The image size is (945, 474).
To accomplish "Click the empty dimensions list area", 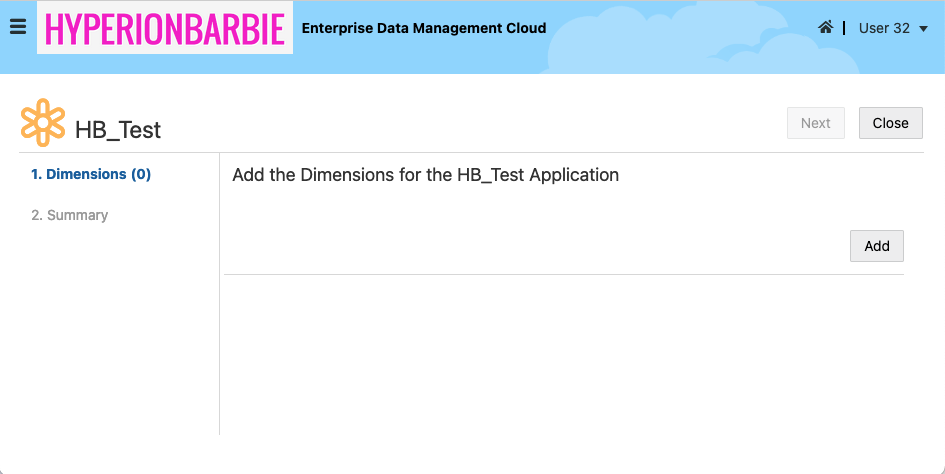I will (x=563, y=350).
